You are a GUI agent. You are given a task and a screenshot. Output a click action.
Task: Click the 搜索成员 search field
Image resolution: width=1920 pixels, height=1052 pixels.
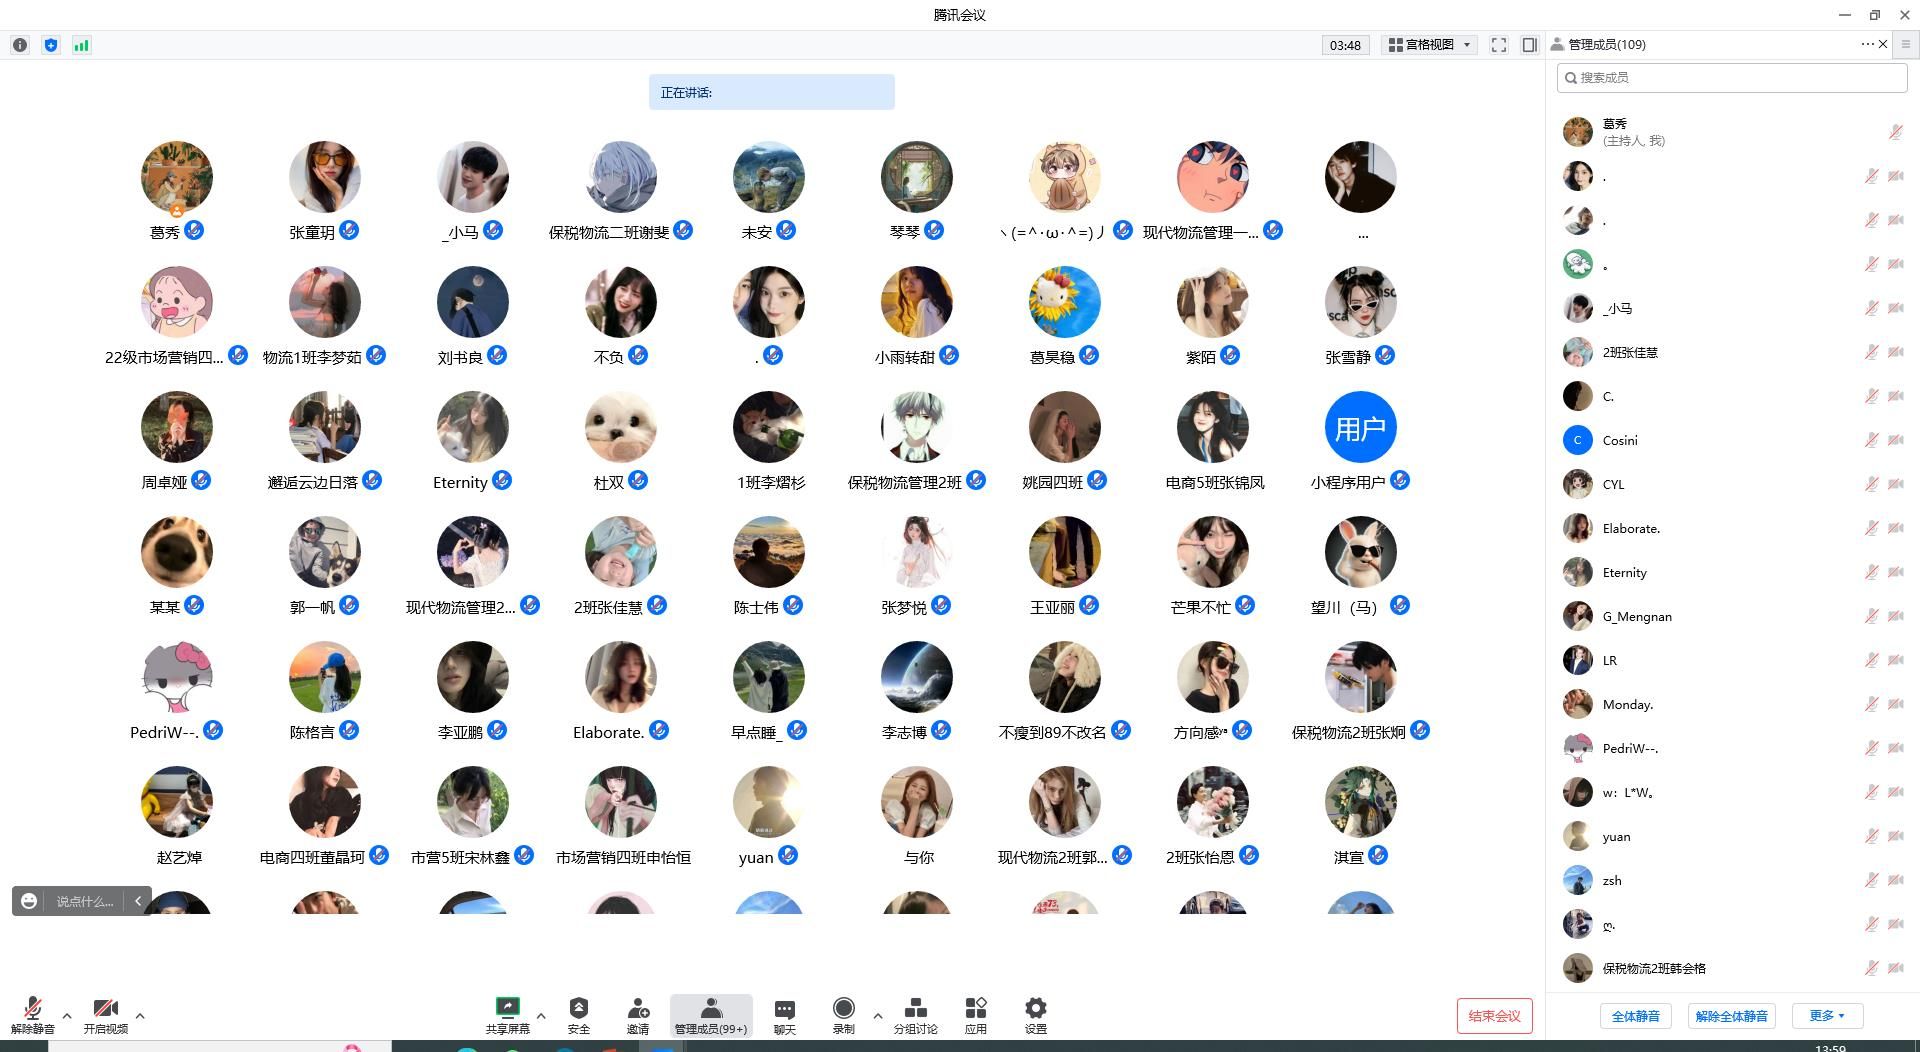(x=1732, y=78)
